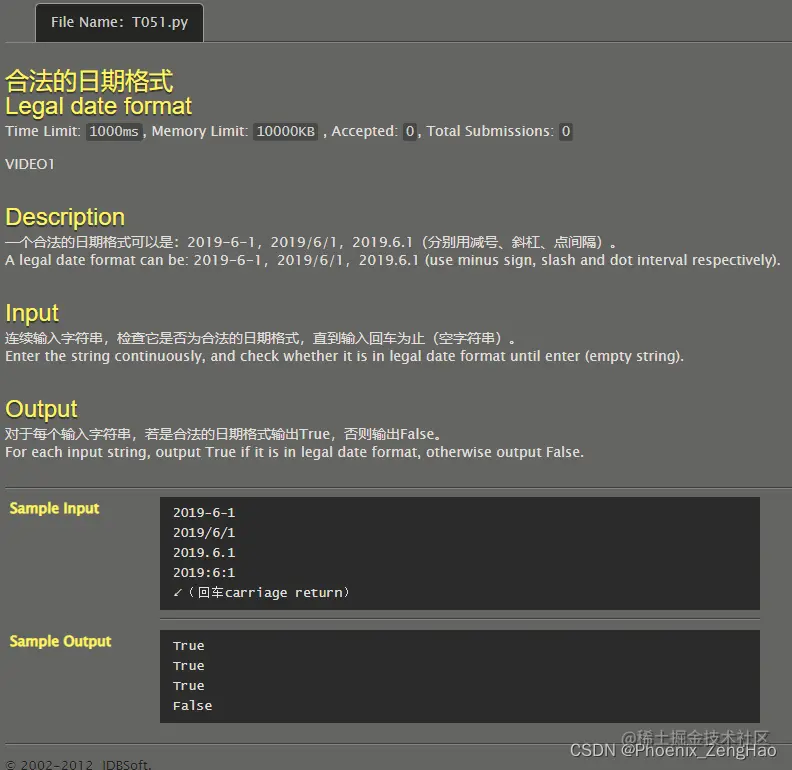Click the copyright 2002-2012 JDBSoft footer text
The width and height of the screenshot is (792, 770).
point(78,764)
